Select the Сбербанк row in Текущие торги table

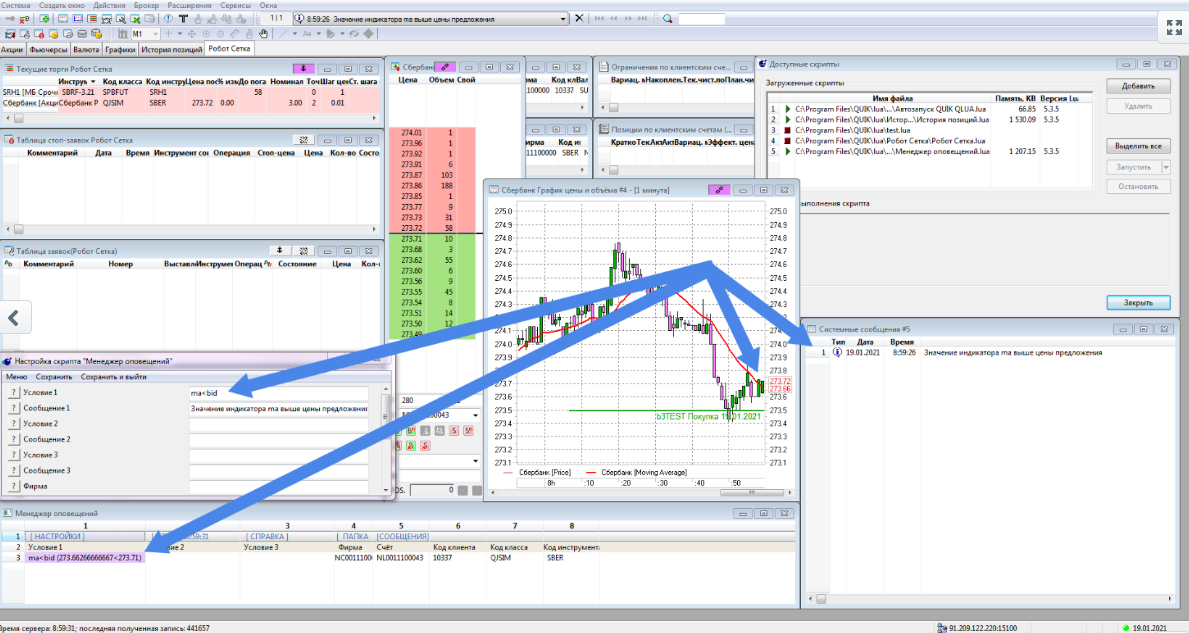190,103
